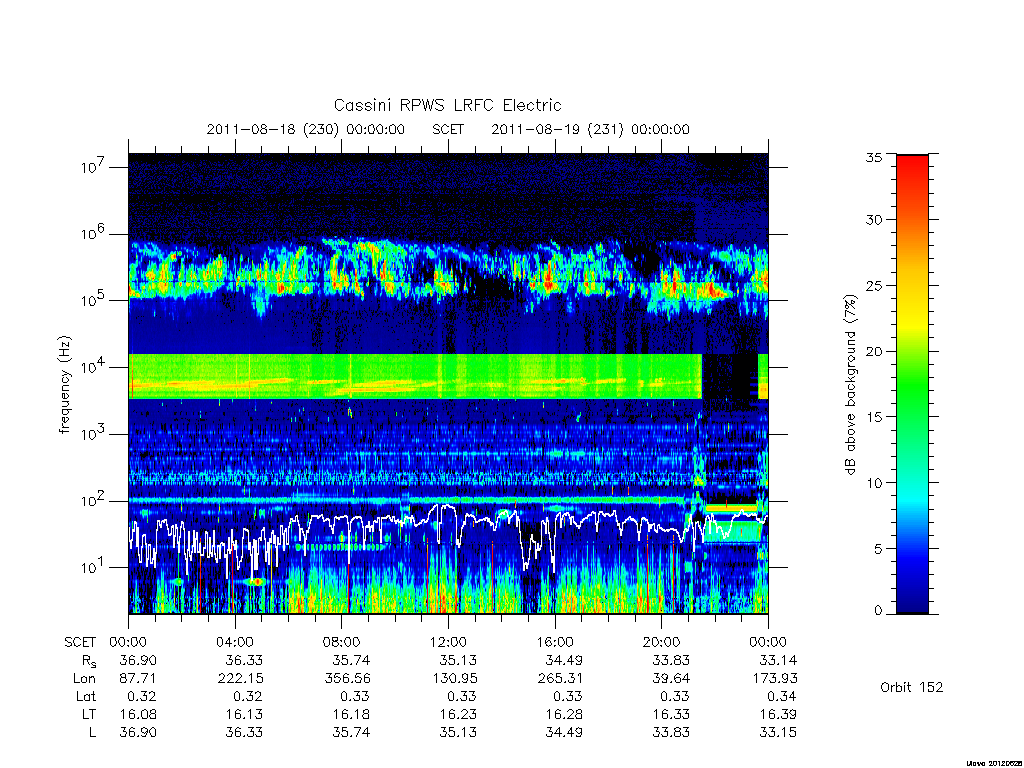Click the L value 33.15
The height and width of the screenshot is (768, 1024).
click(x=778, y=732)
